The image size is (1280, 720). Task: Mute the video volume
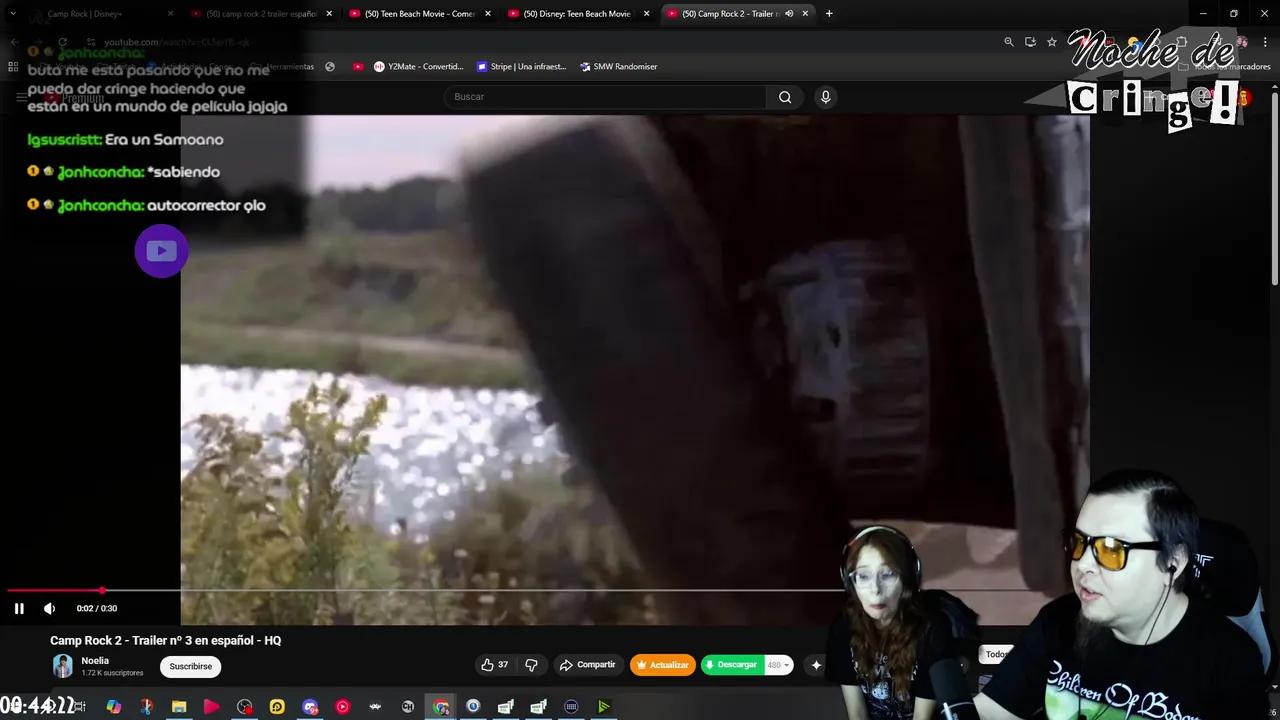tap(49, 608)
